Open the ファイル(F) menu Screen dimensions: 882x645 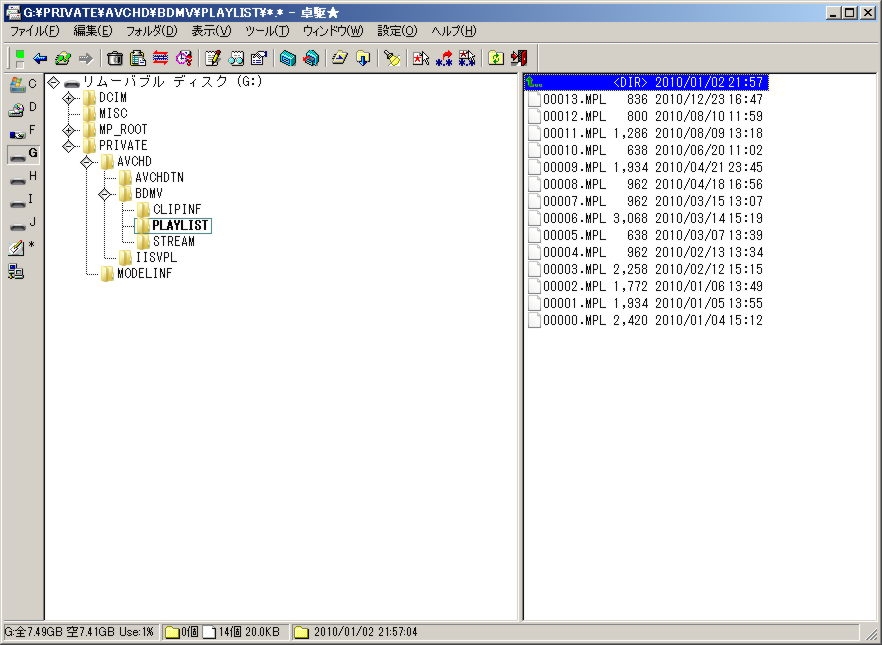(34, 31)
